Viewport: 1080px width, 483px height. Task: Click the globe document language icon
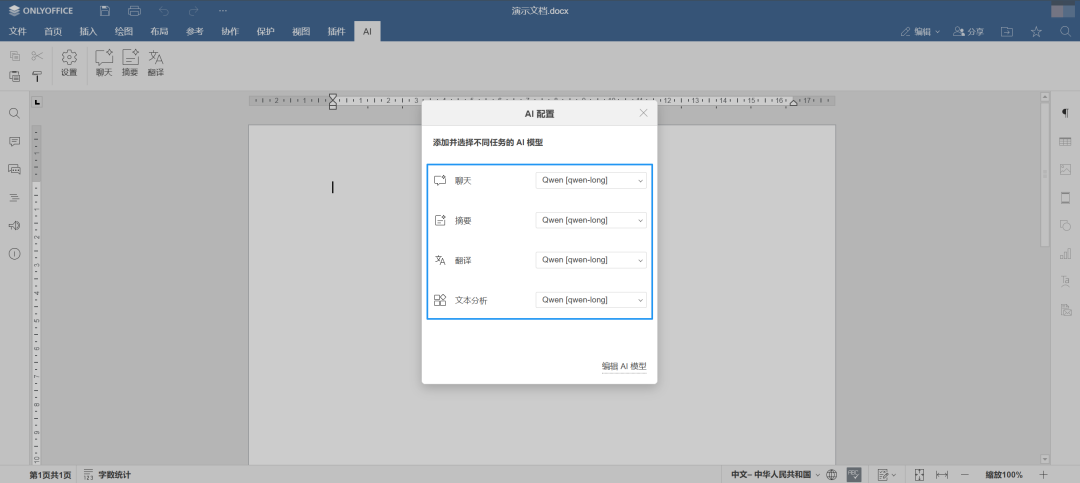pos(831,475)
